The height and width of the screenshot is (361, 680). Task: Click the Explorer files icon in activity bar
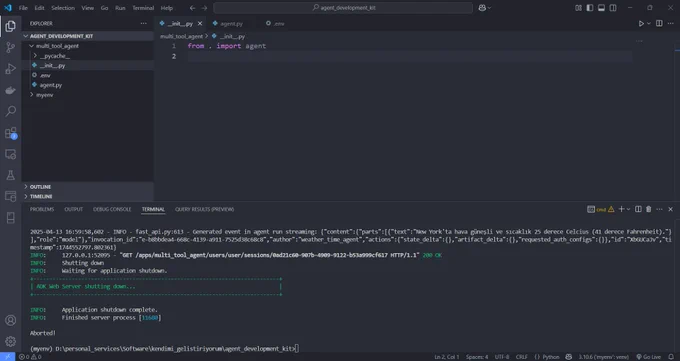tap(10, 26)
